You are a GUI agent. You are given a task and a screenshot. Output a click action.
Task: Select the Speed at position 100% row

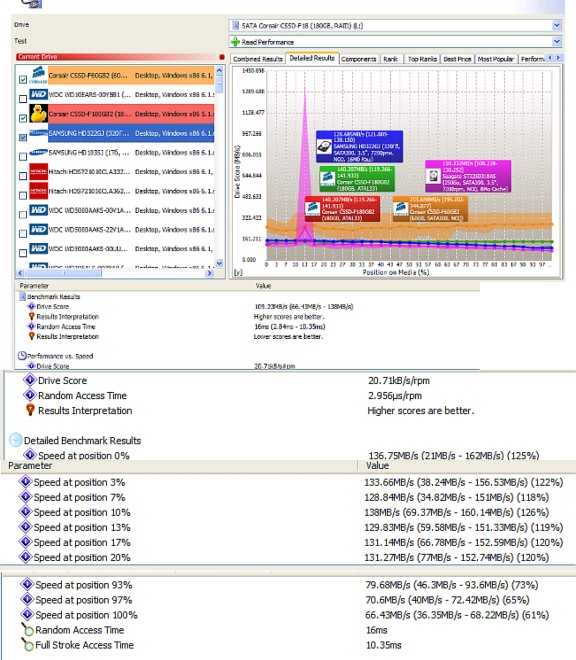click(x=286, y=615)
